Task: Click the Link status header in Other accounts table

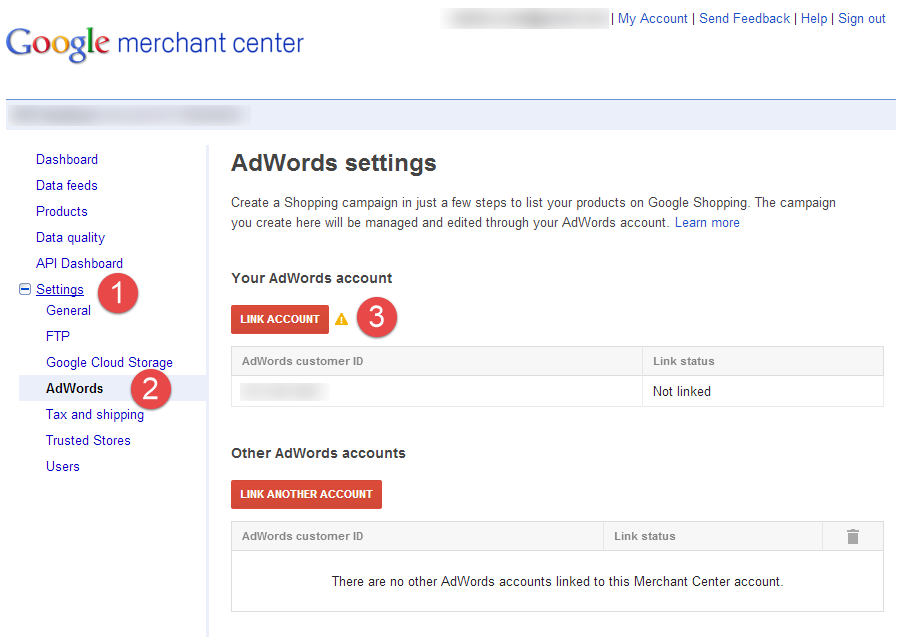Action: tap(712, 536)
